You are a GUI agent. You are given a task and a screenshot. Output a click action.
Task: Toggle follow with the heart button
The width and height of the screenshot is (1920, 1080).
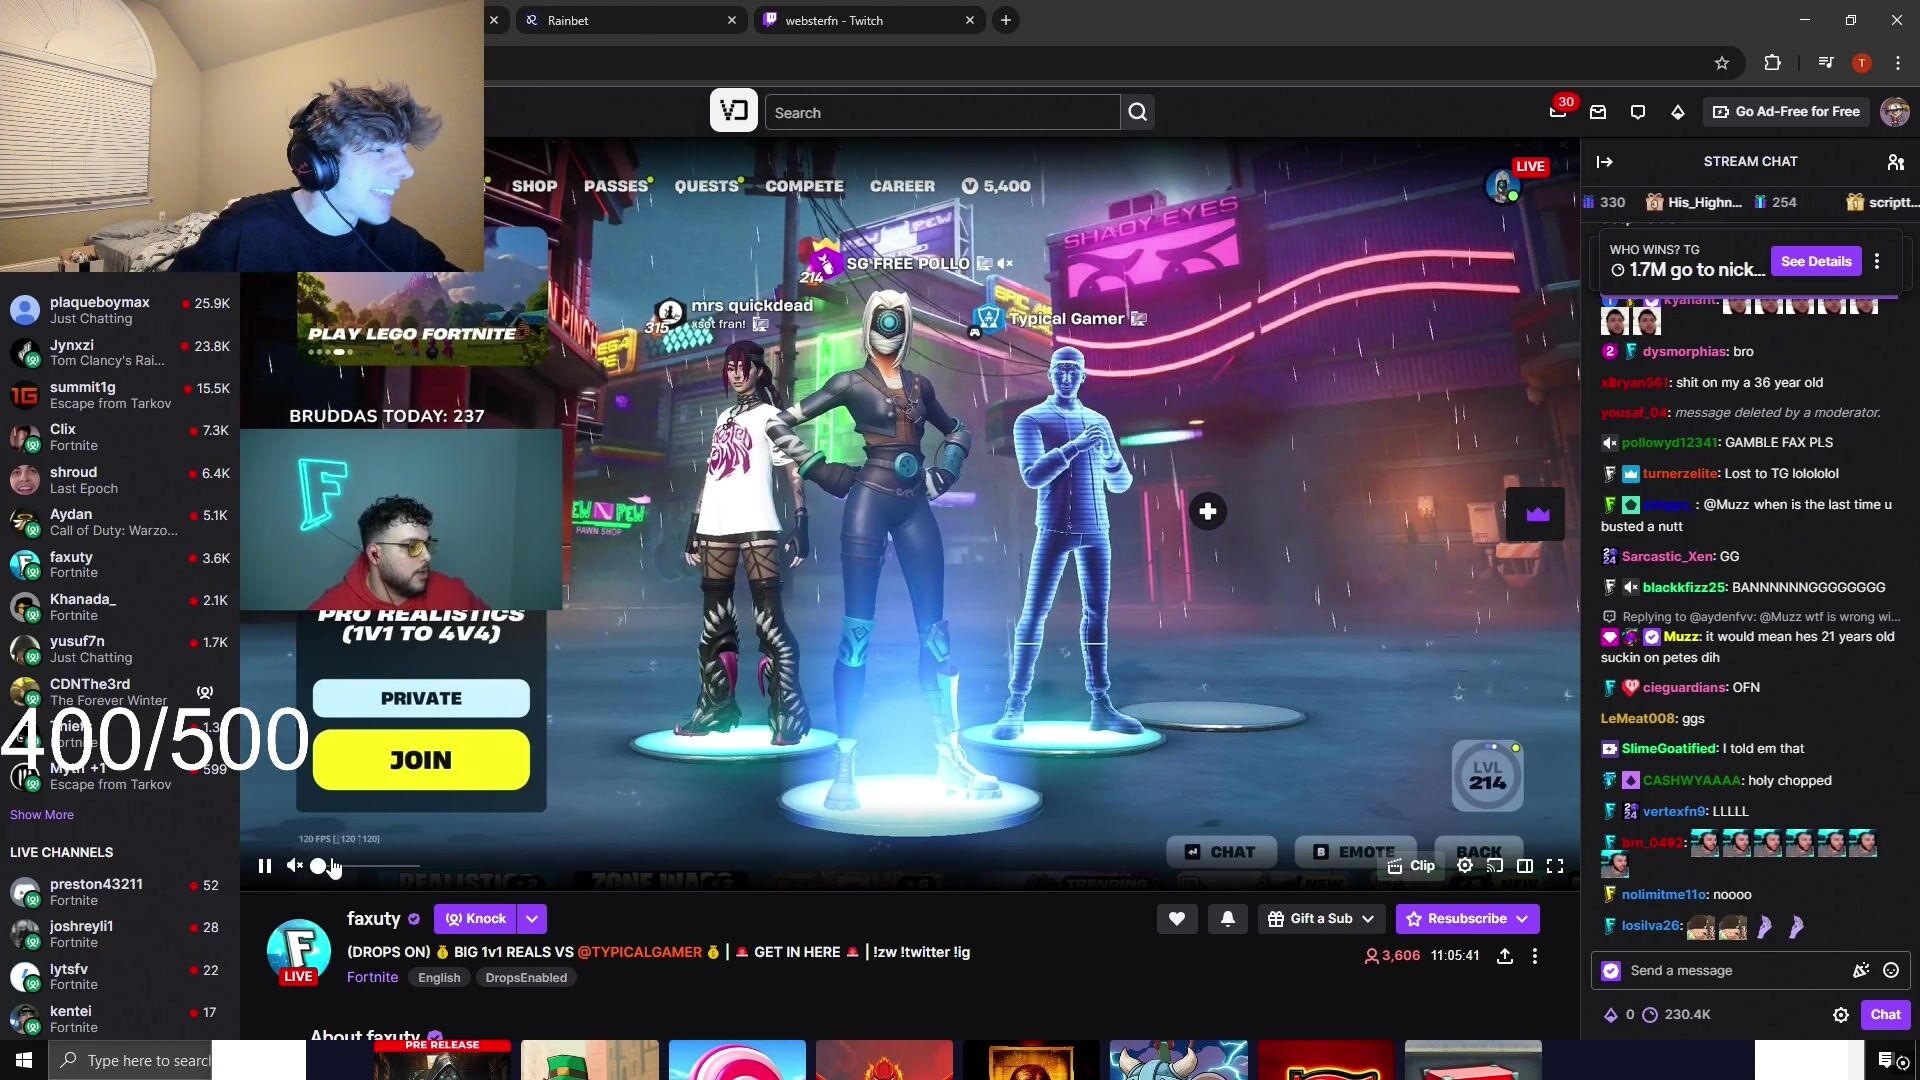tap(1177, 919)
